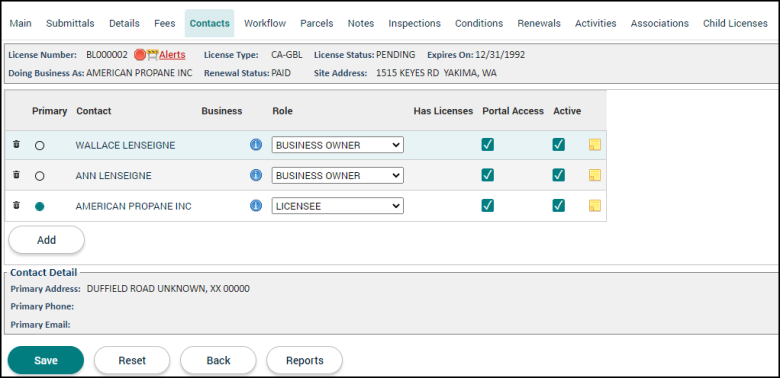Click the Add contact button
Screen dimensions: 780x378
coord(47,240)
